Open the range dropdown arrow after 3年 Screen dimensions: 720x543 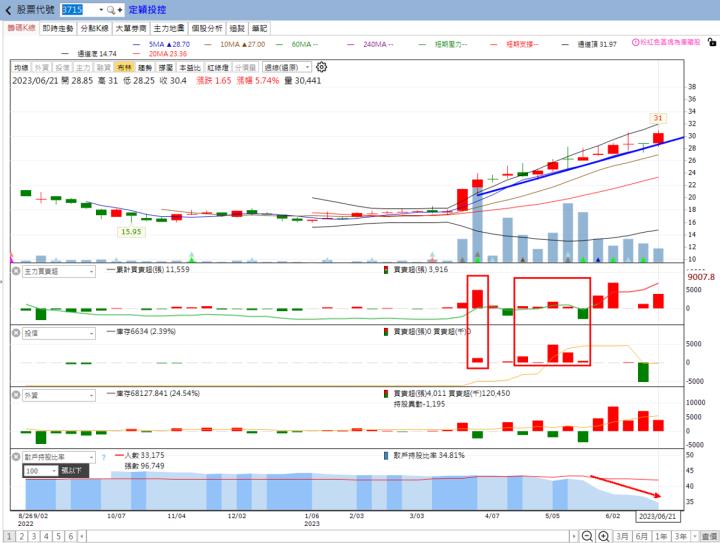pyautogui.click(x=694, y=536)
